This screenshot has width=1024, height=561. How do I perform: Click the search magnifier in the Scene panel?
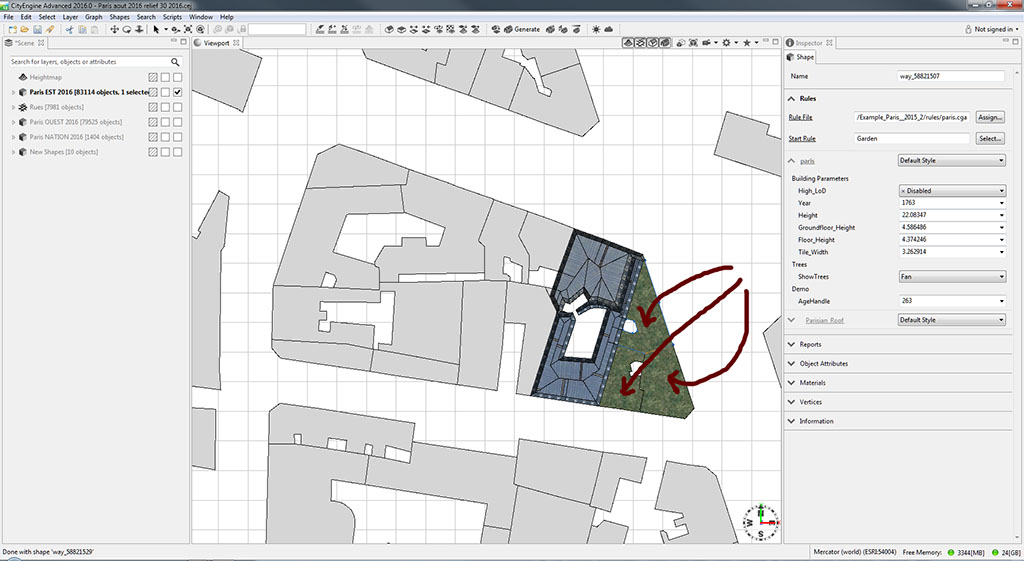pos(175,62)
